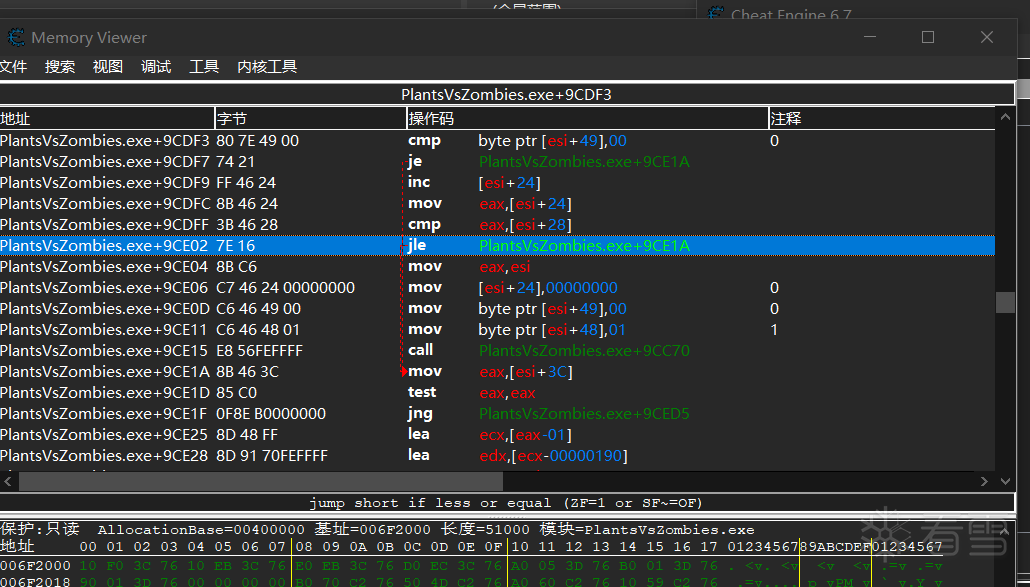
Task: Click disassembler scroll up arrow
Action: [1005, 117]
